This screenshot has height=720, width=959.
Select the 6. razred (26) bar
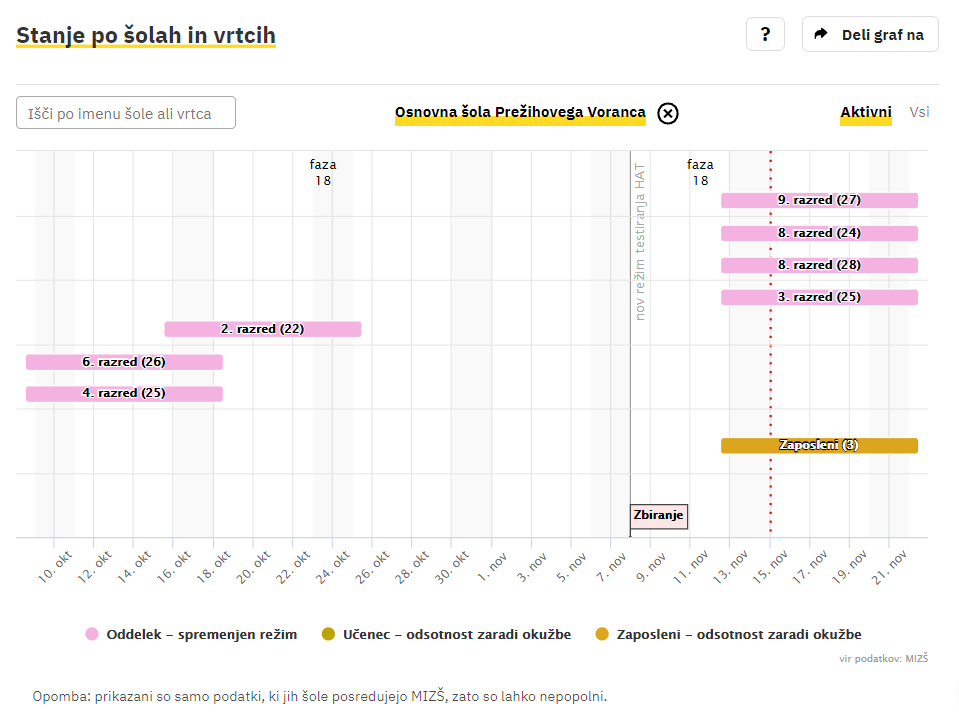click(x=124, y=362)
